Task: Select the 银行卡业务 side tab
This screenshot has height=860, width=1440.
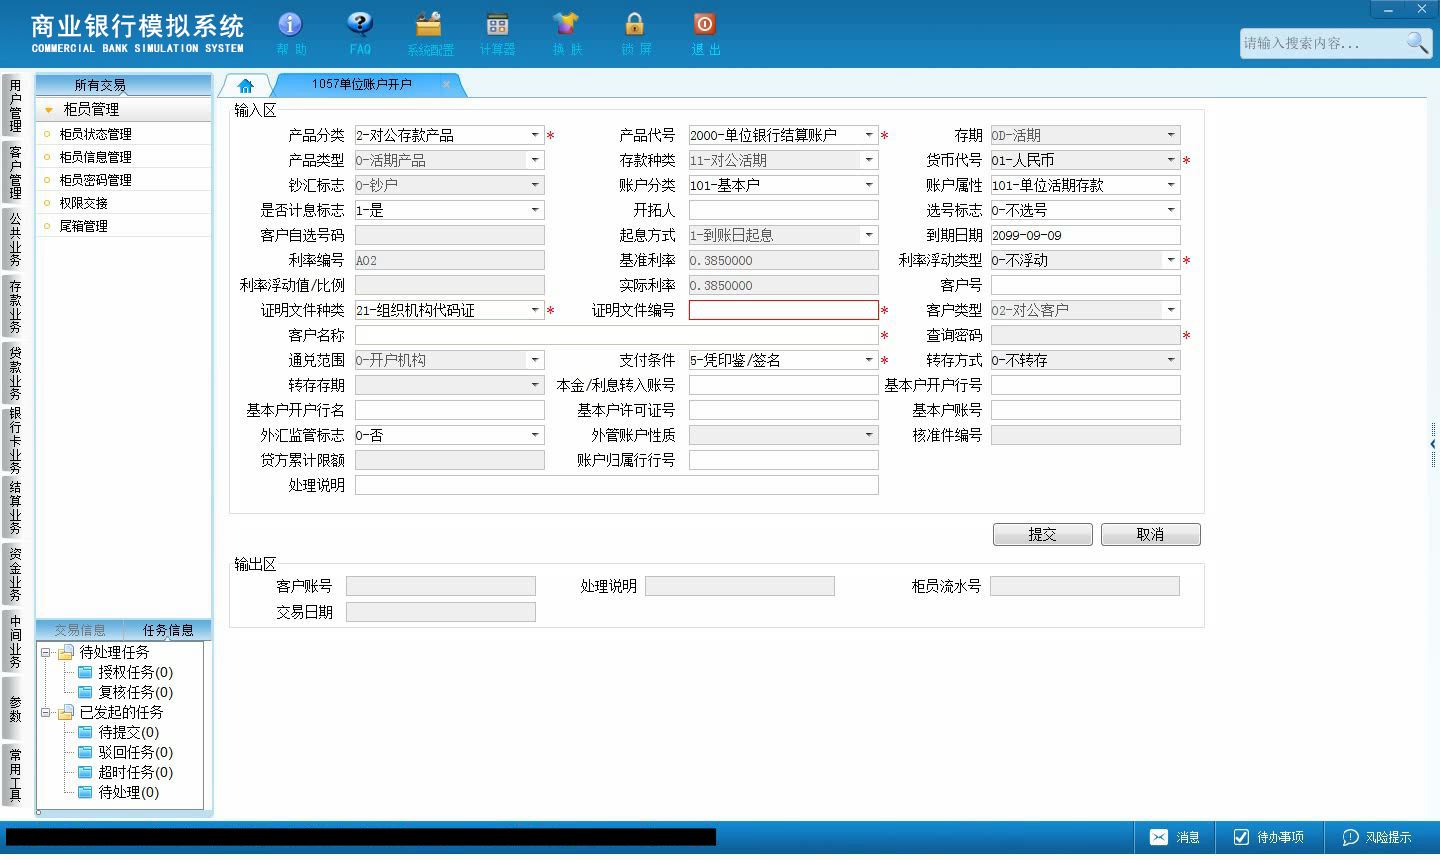Action: pos(15,440)
